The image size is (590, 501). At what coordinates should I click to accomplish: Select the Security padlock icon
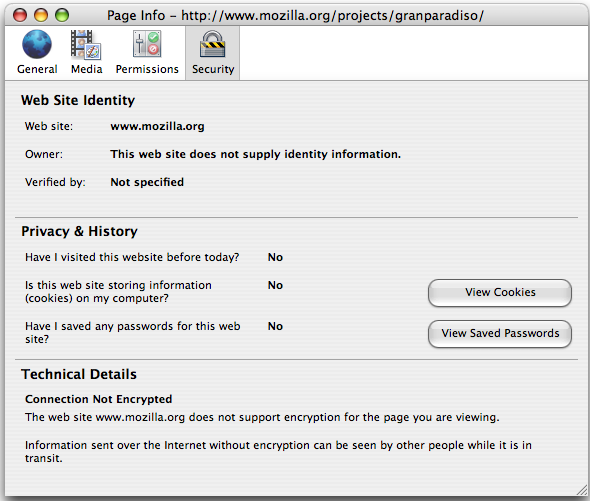(x=213, y=44)
